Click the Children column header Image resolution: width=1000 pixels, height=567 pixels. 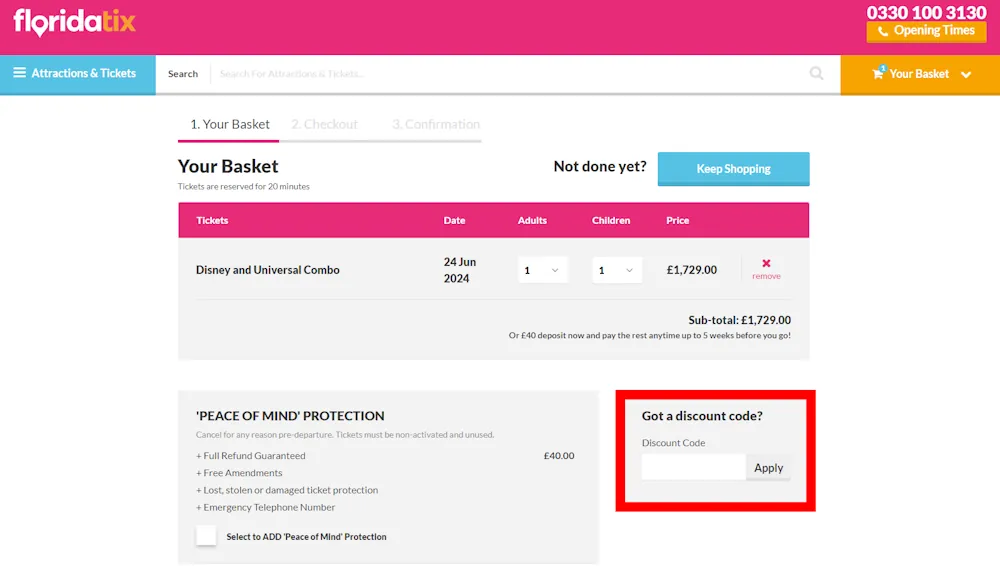pyautogui.click(x=610, y=221)
